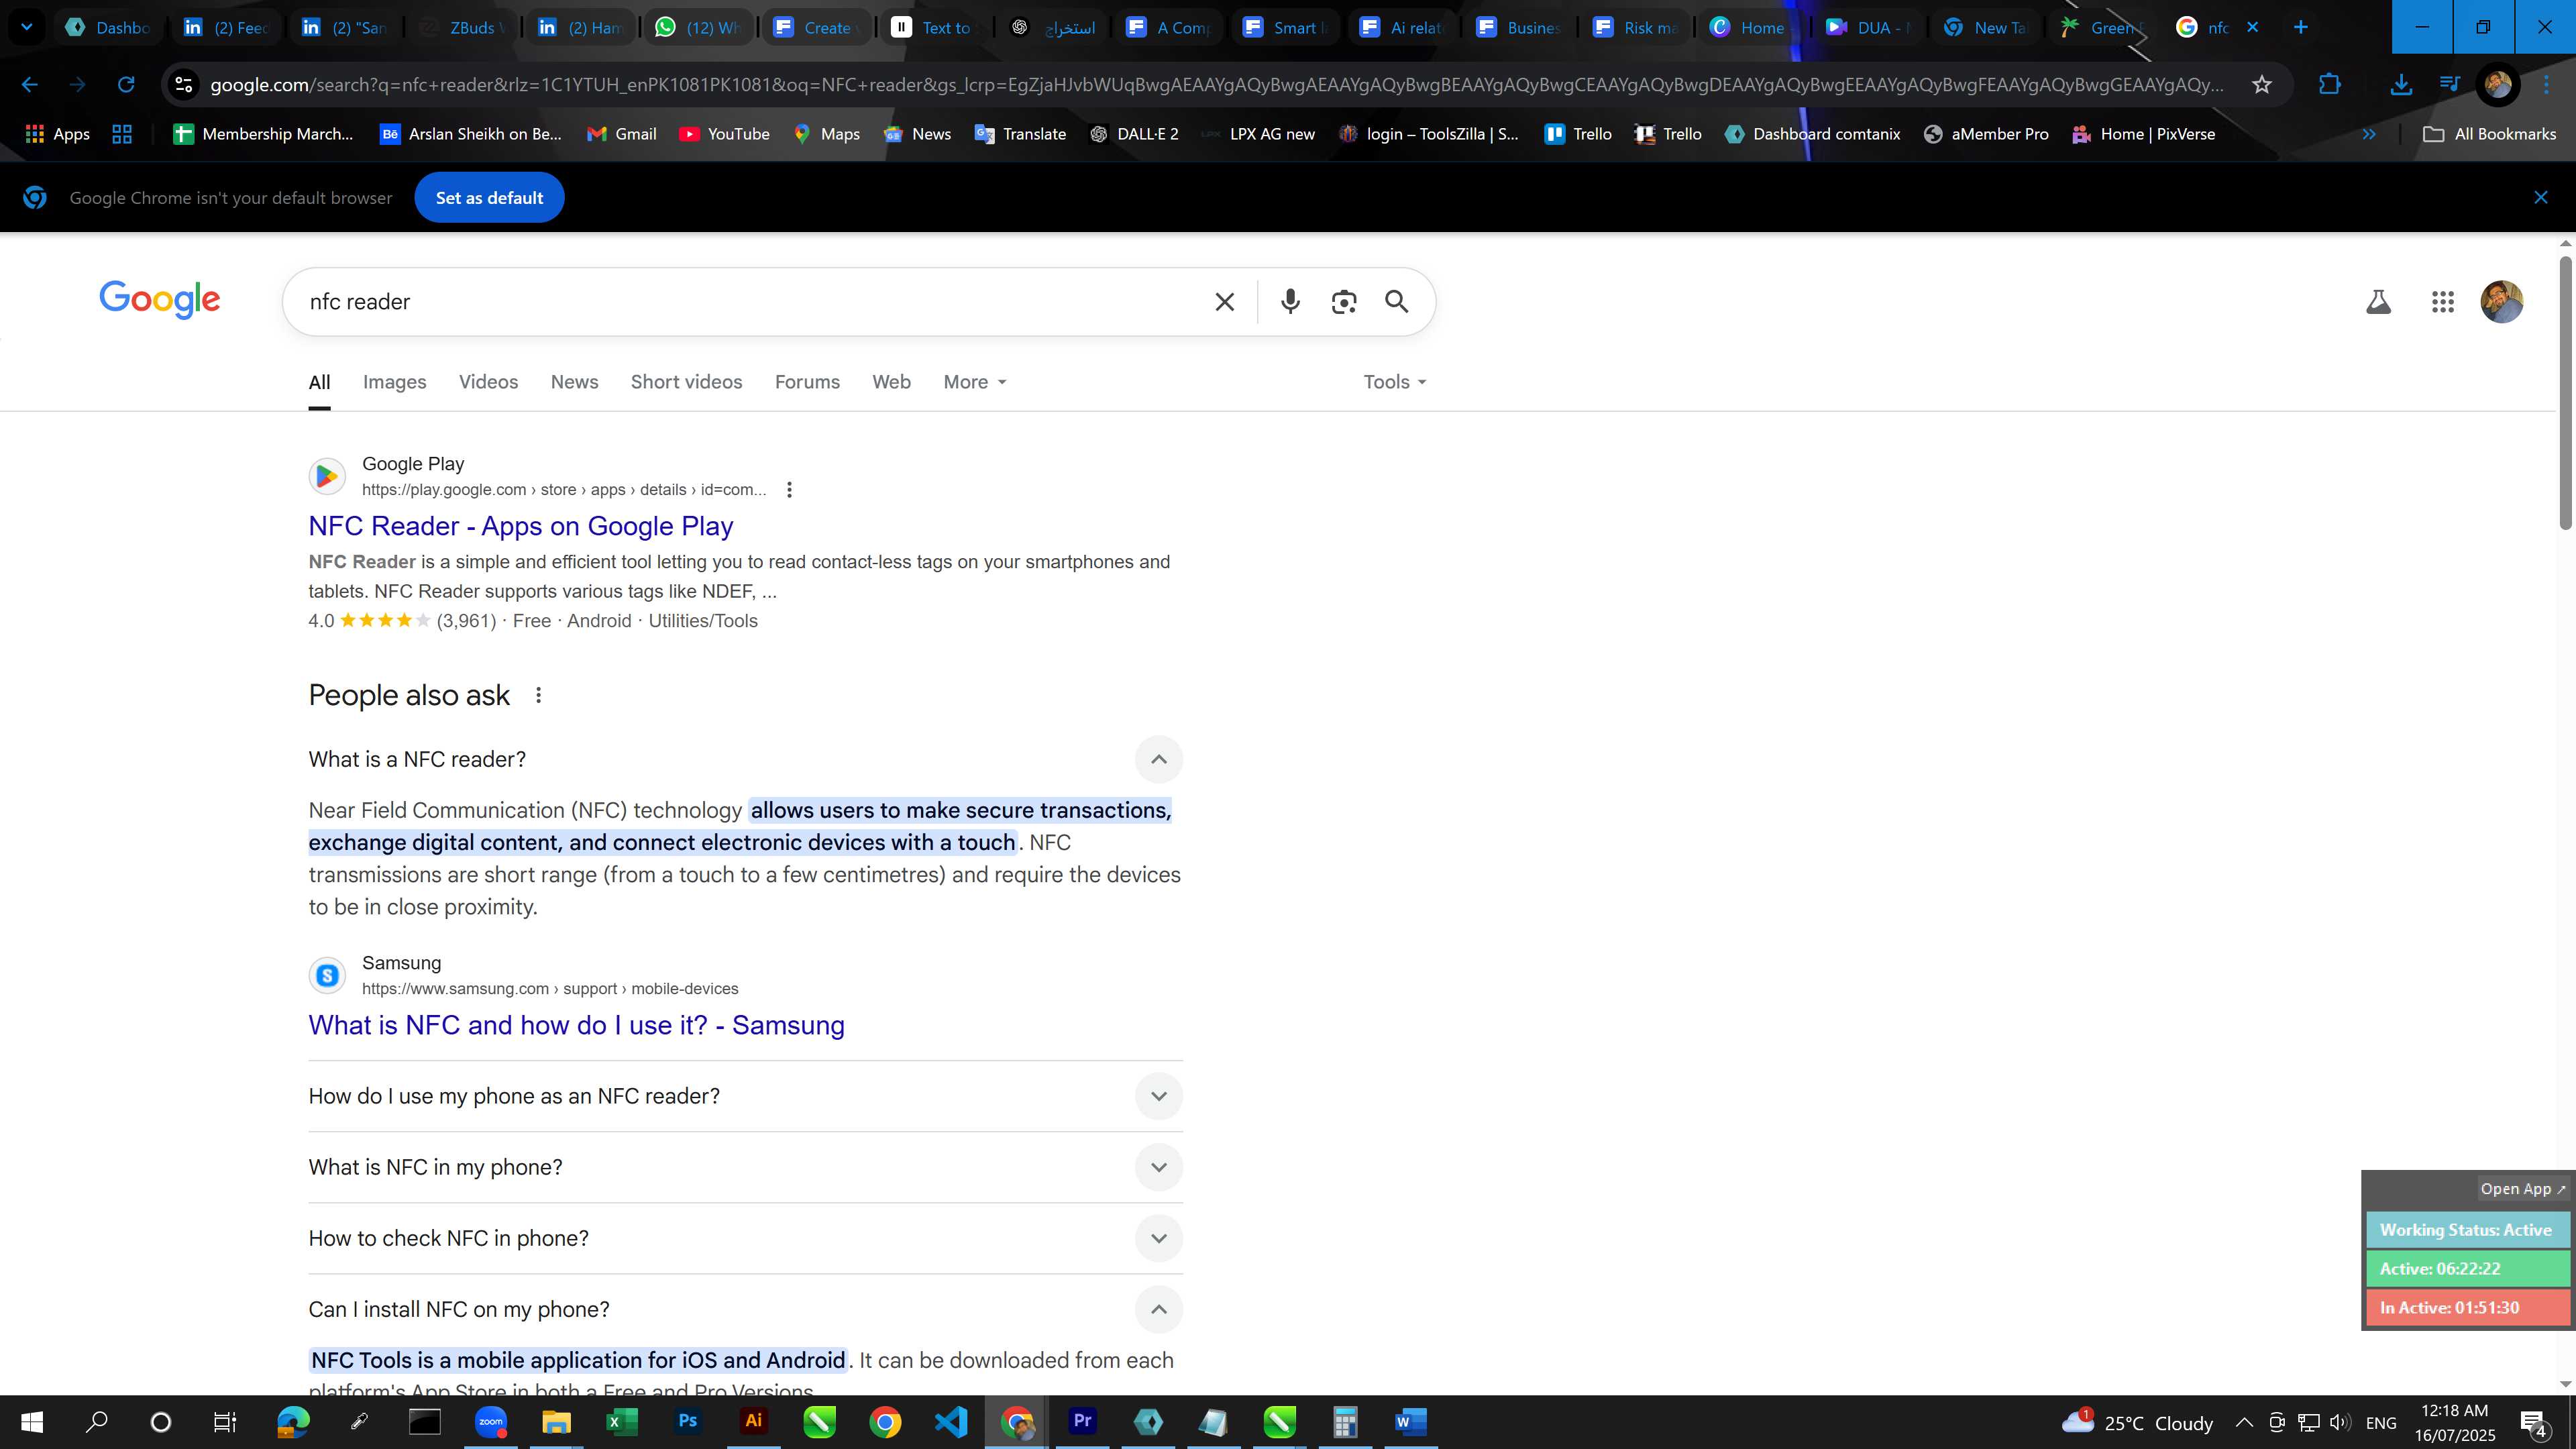This screenshot has height=1449, width=2576.
Task: Reload the current page
Action: 126,85
